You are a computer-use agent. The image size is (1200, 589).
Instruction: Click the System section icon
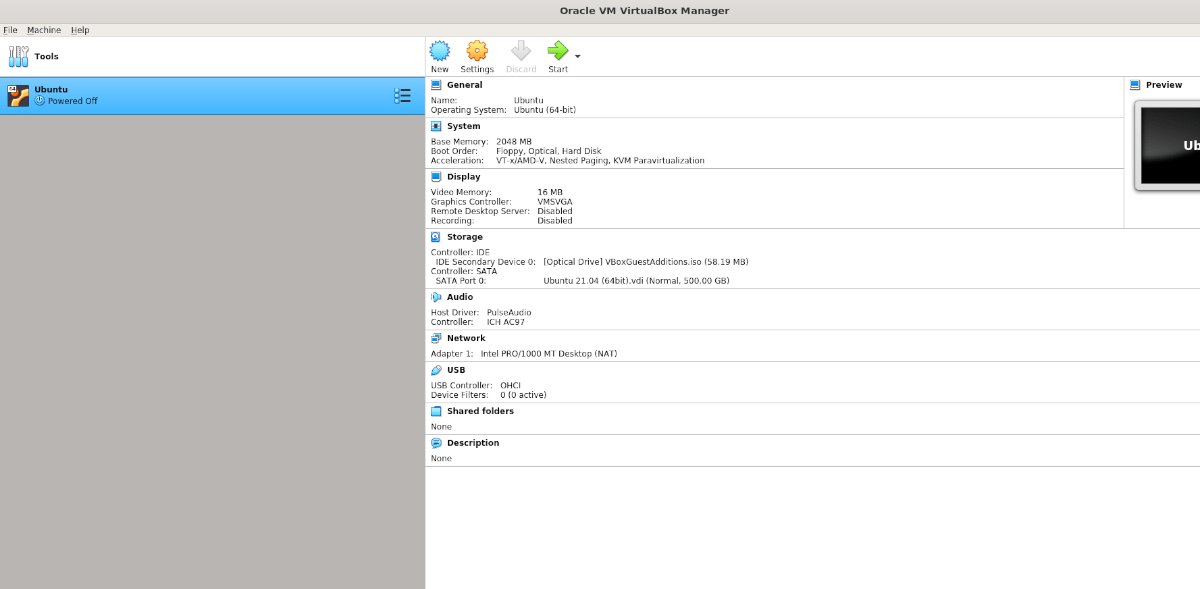pos(435,126)
